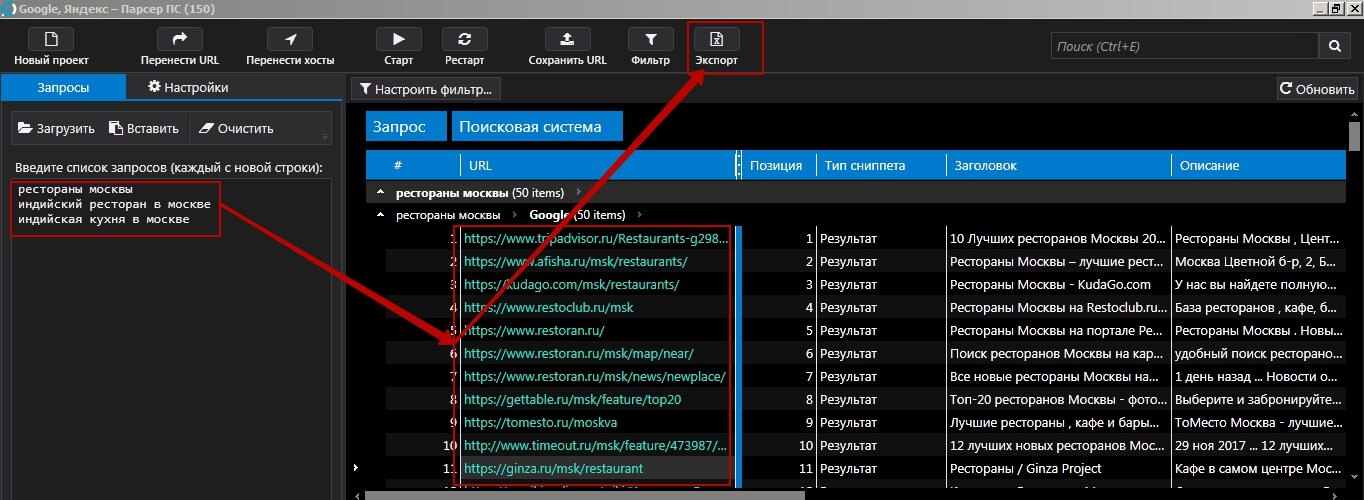Open the timeout.ru/msk/feature URL
The width and height of the screenshot is (1364, 500).
click(596, 446)
